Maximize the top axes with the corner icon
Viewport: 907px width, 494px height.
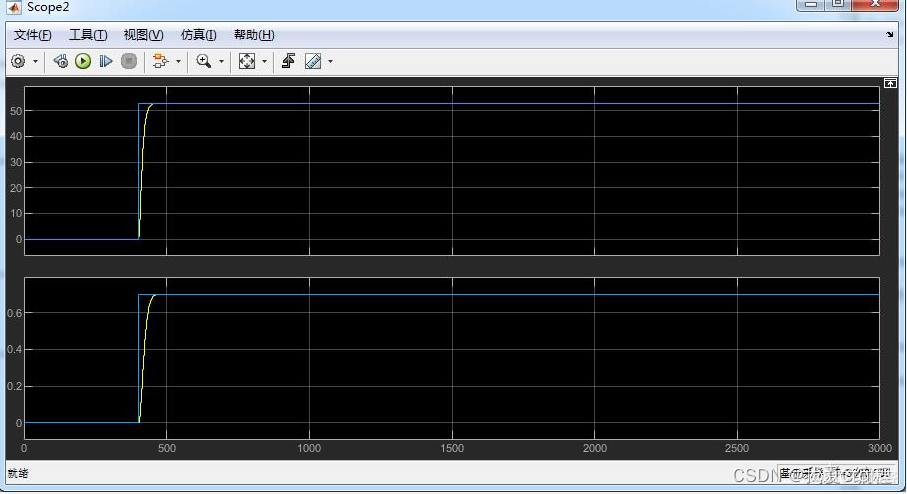pyautogui.click(x=890, y=83)
